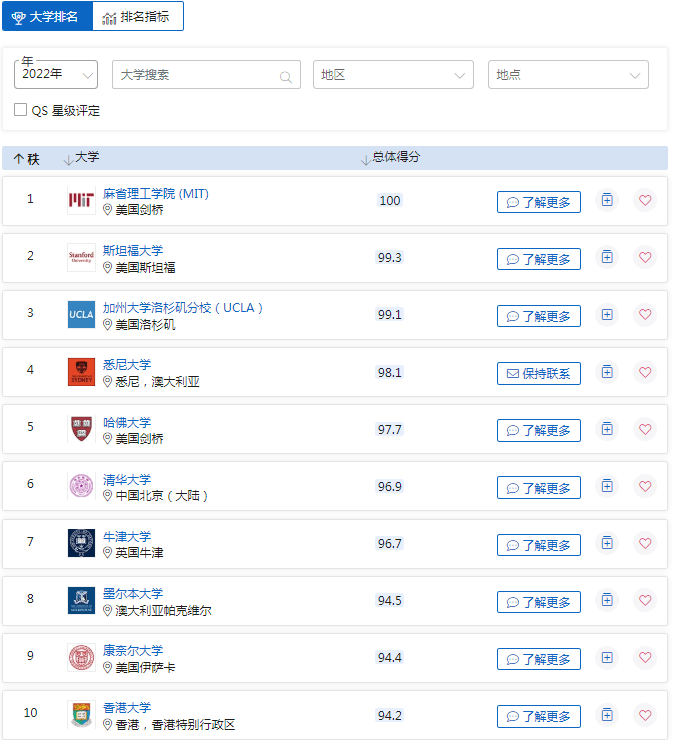Click the Harvard shield logo
The height and width of the screenshot is (740, 674).
pos(81,429)
